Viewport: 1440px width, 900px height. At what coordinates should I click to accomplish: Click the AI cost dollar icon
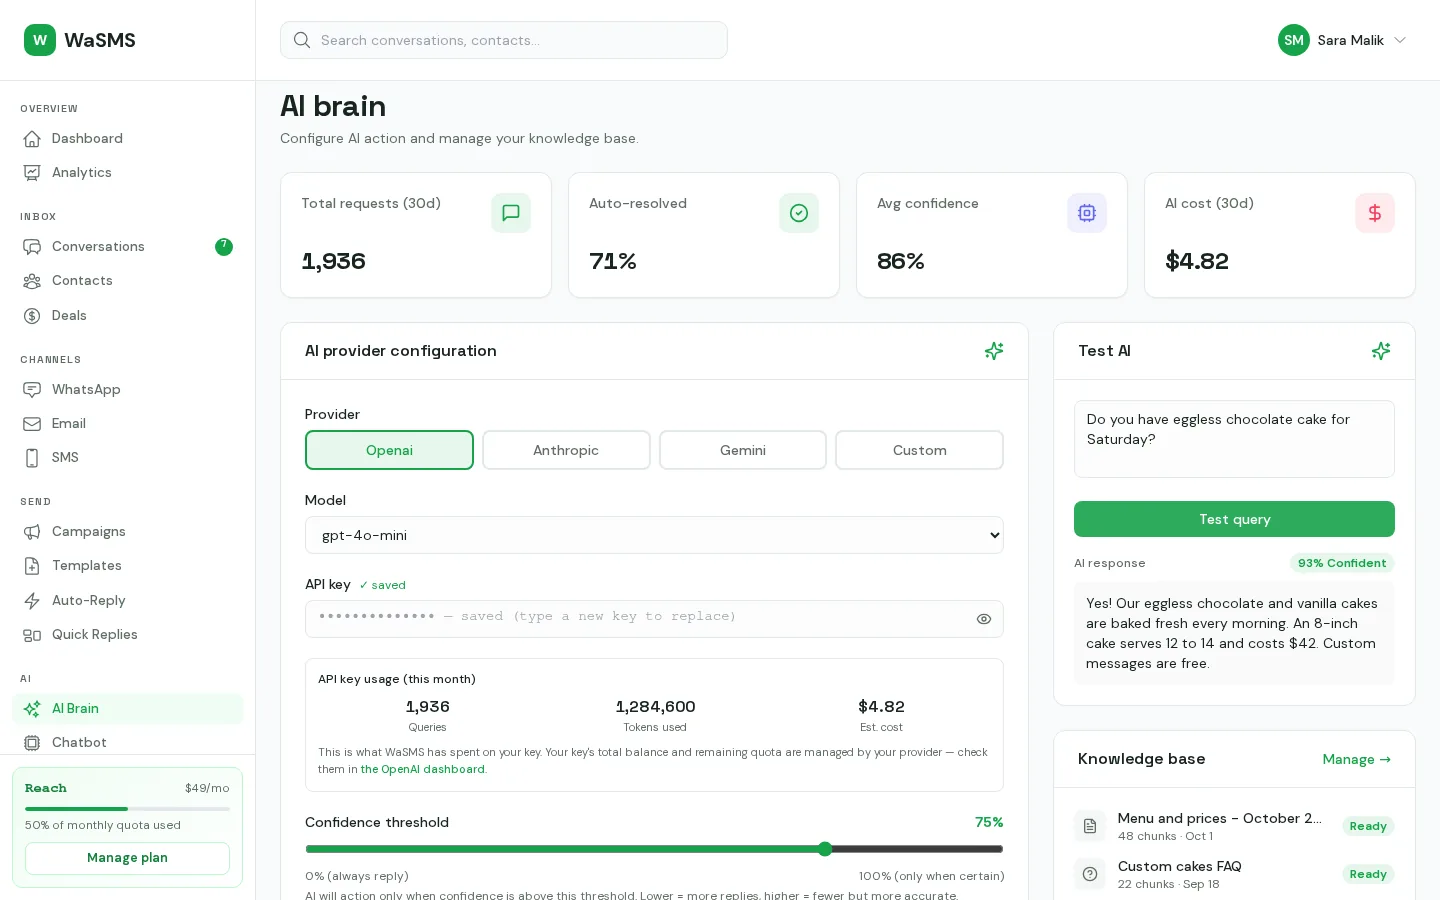click(1375, 213)
